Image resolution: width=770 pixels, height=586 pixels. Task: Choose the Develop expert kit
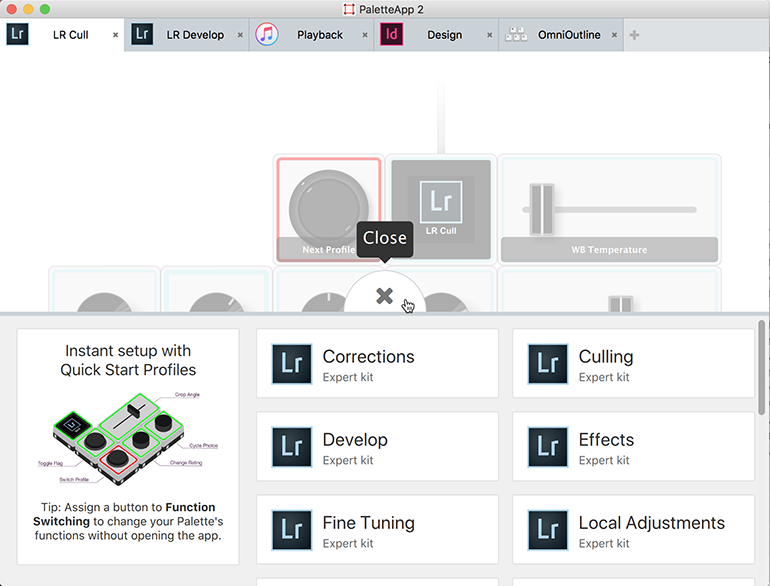(x=377, y=448)
